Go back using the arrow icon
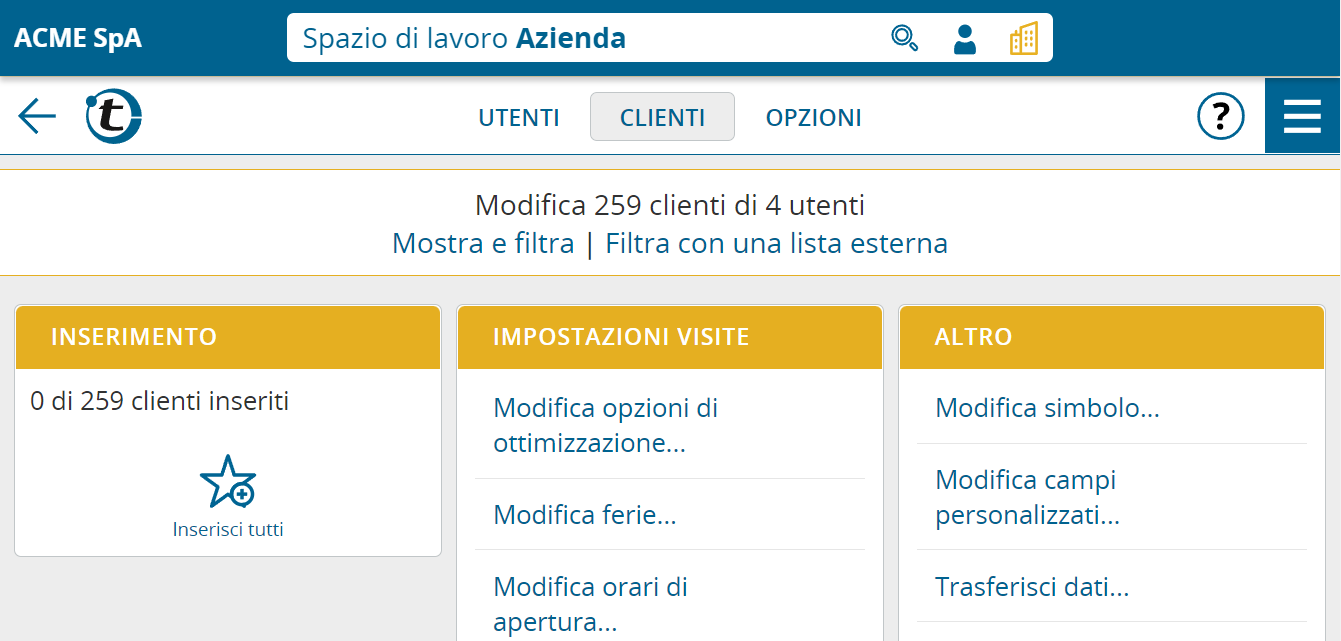Screen dimensions: 1341x641 pos(37,116)
